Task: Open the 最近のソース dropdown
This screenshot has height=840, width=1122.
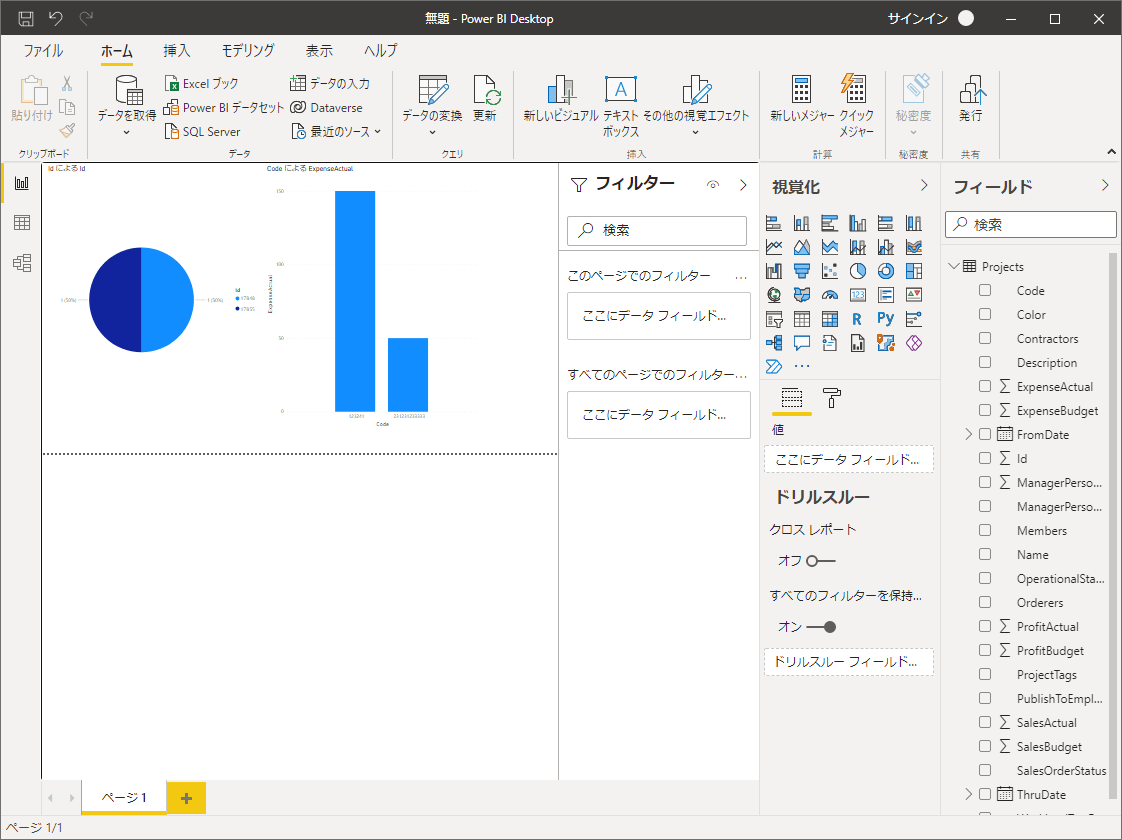Action: [x=339, y=131]
